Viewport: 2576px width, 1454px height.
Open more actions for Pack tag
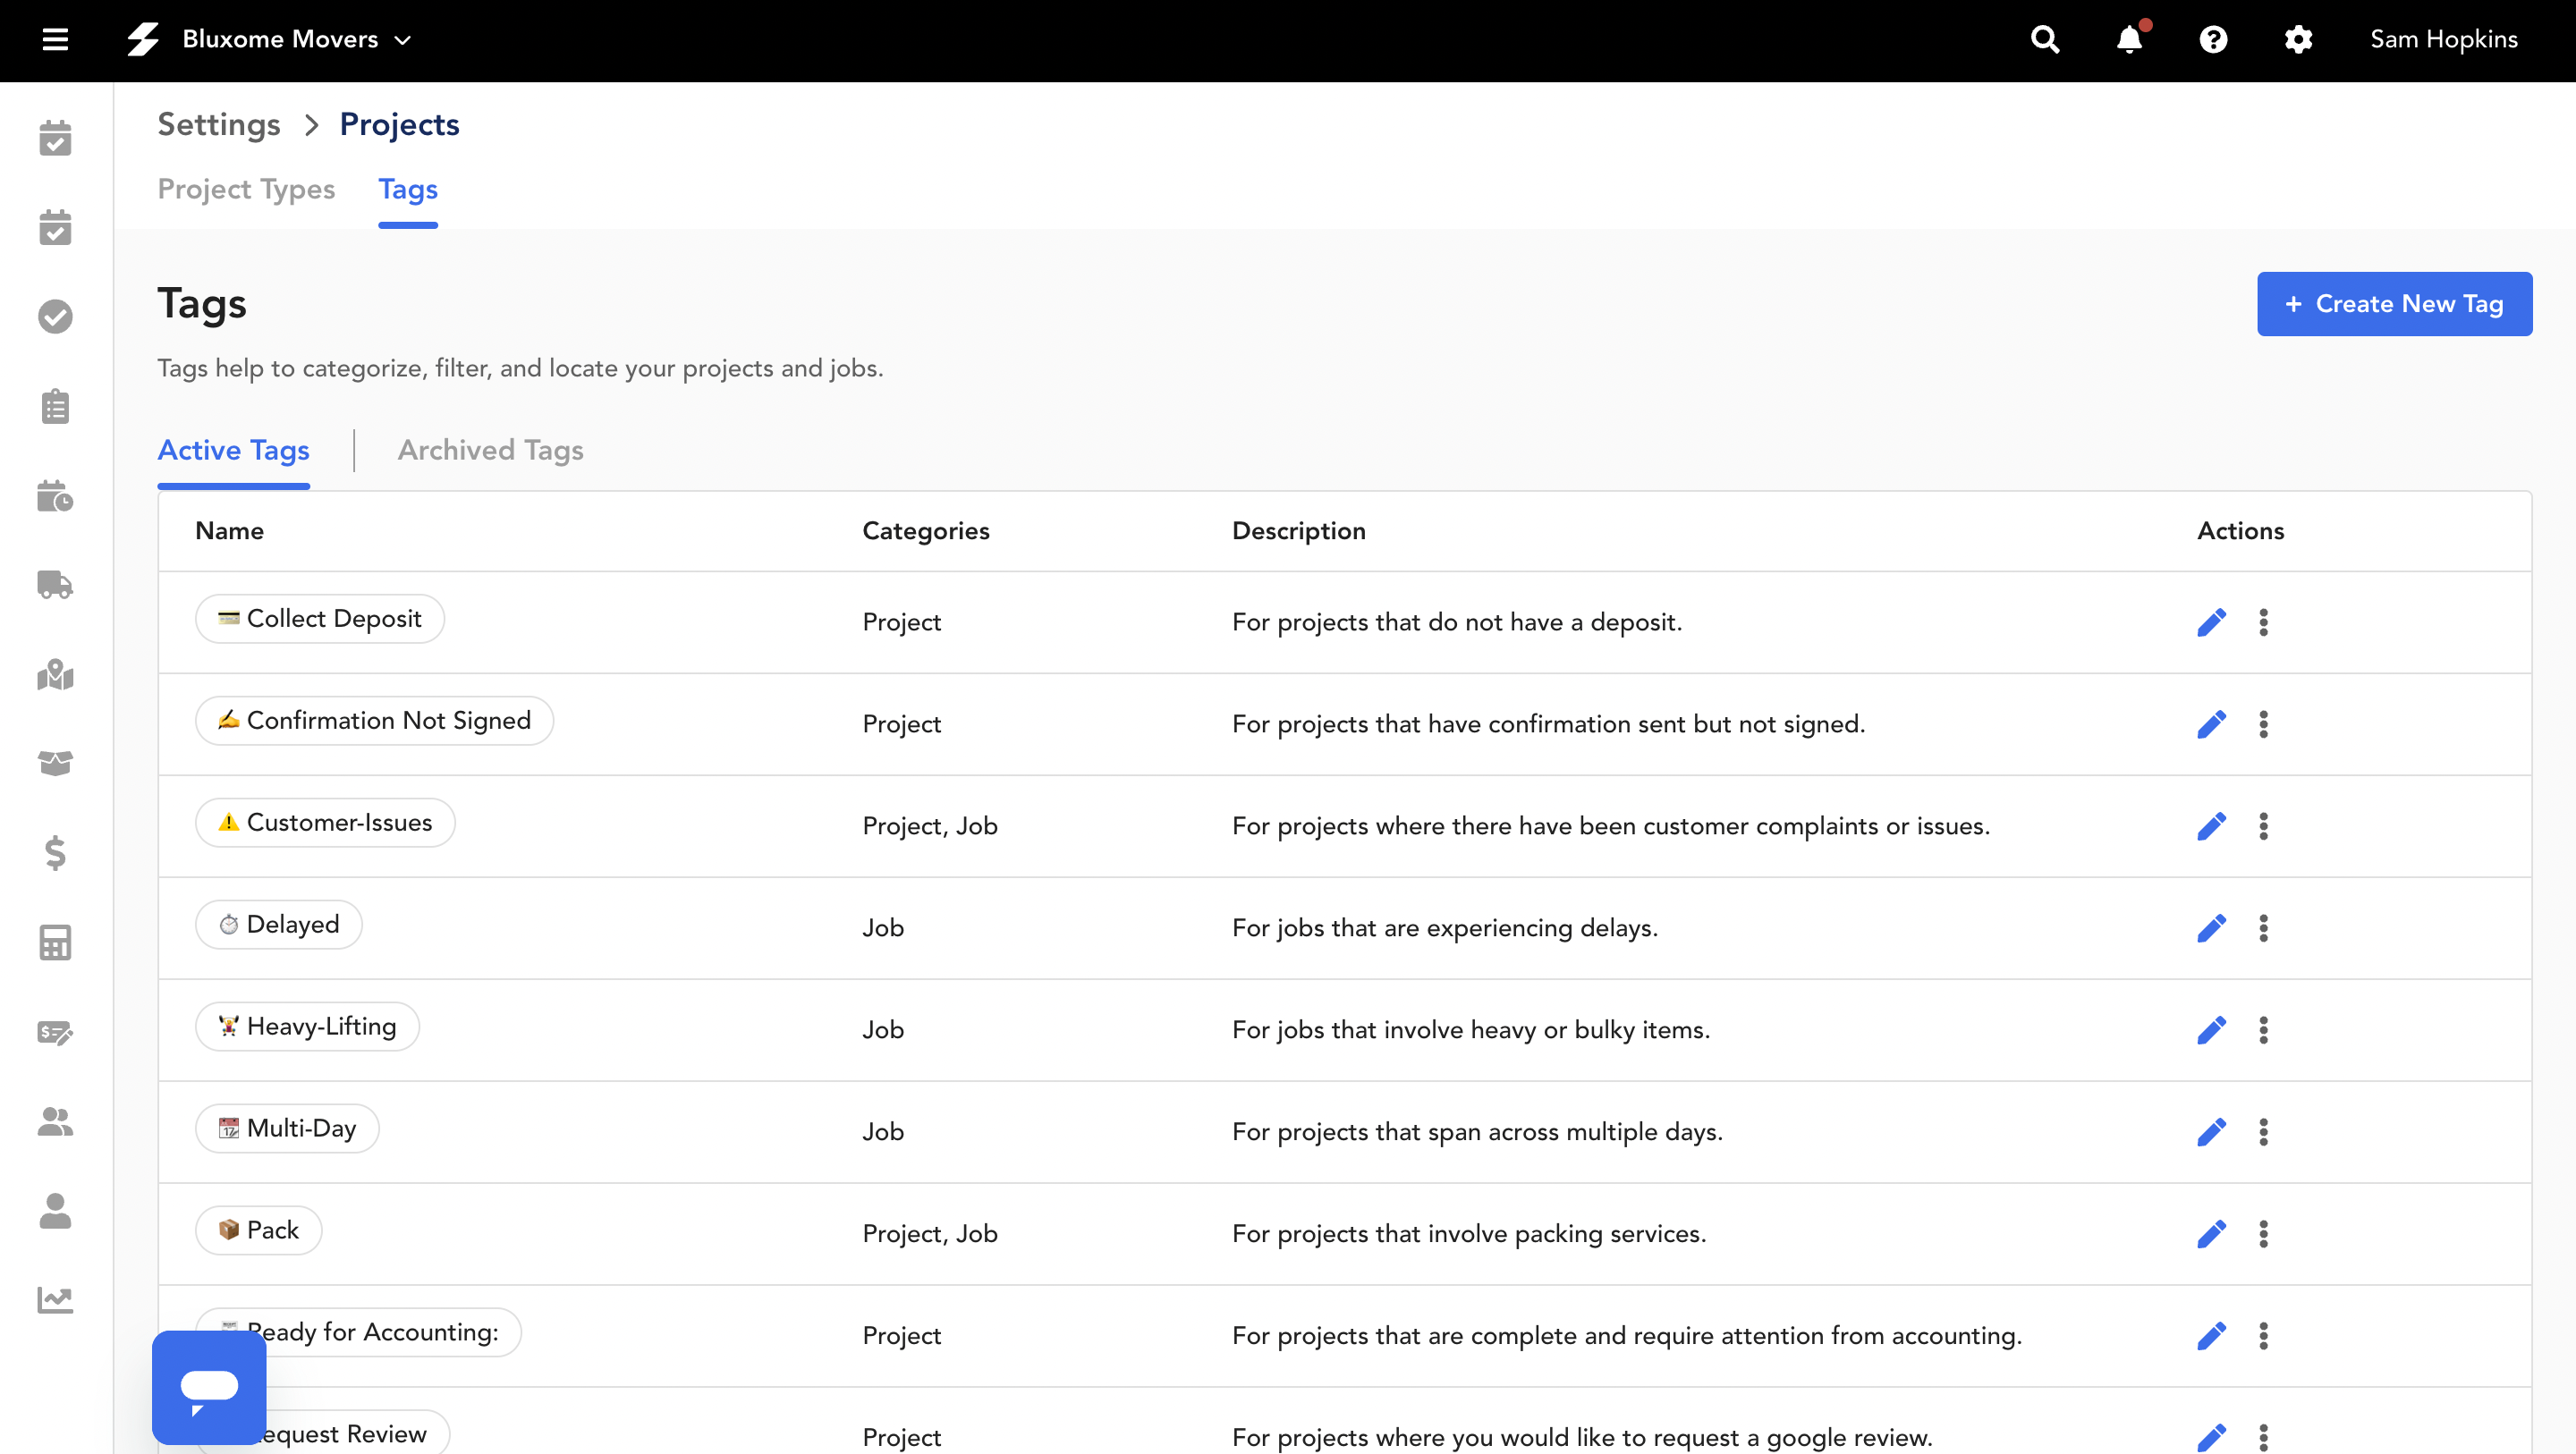pos(2263,1234)
